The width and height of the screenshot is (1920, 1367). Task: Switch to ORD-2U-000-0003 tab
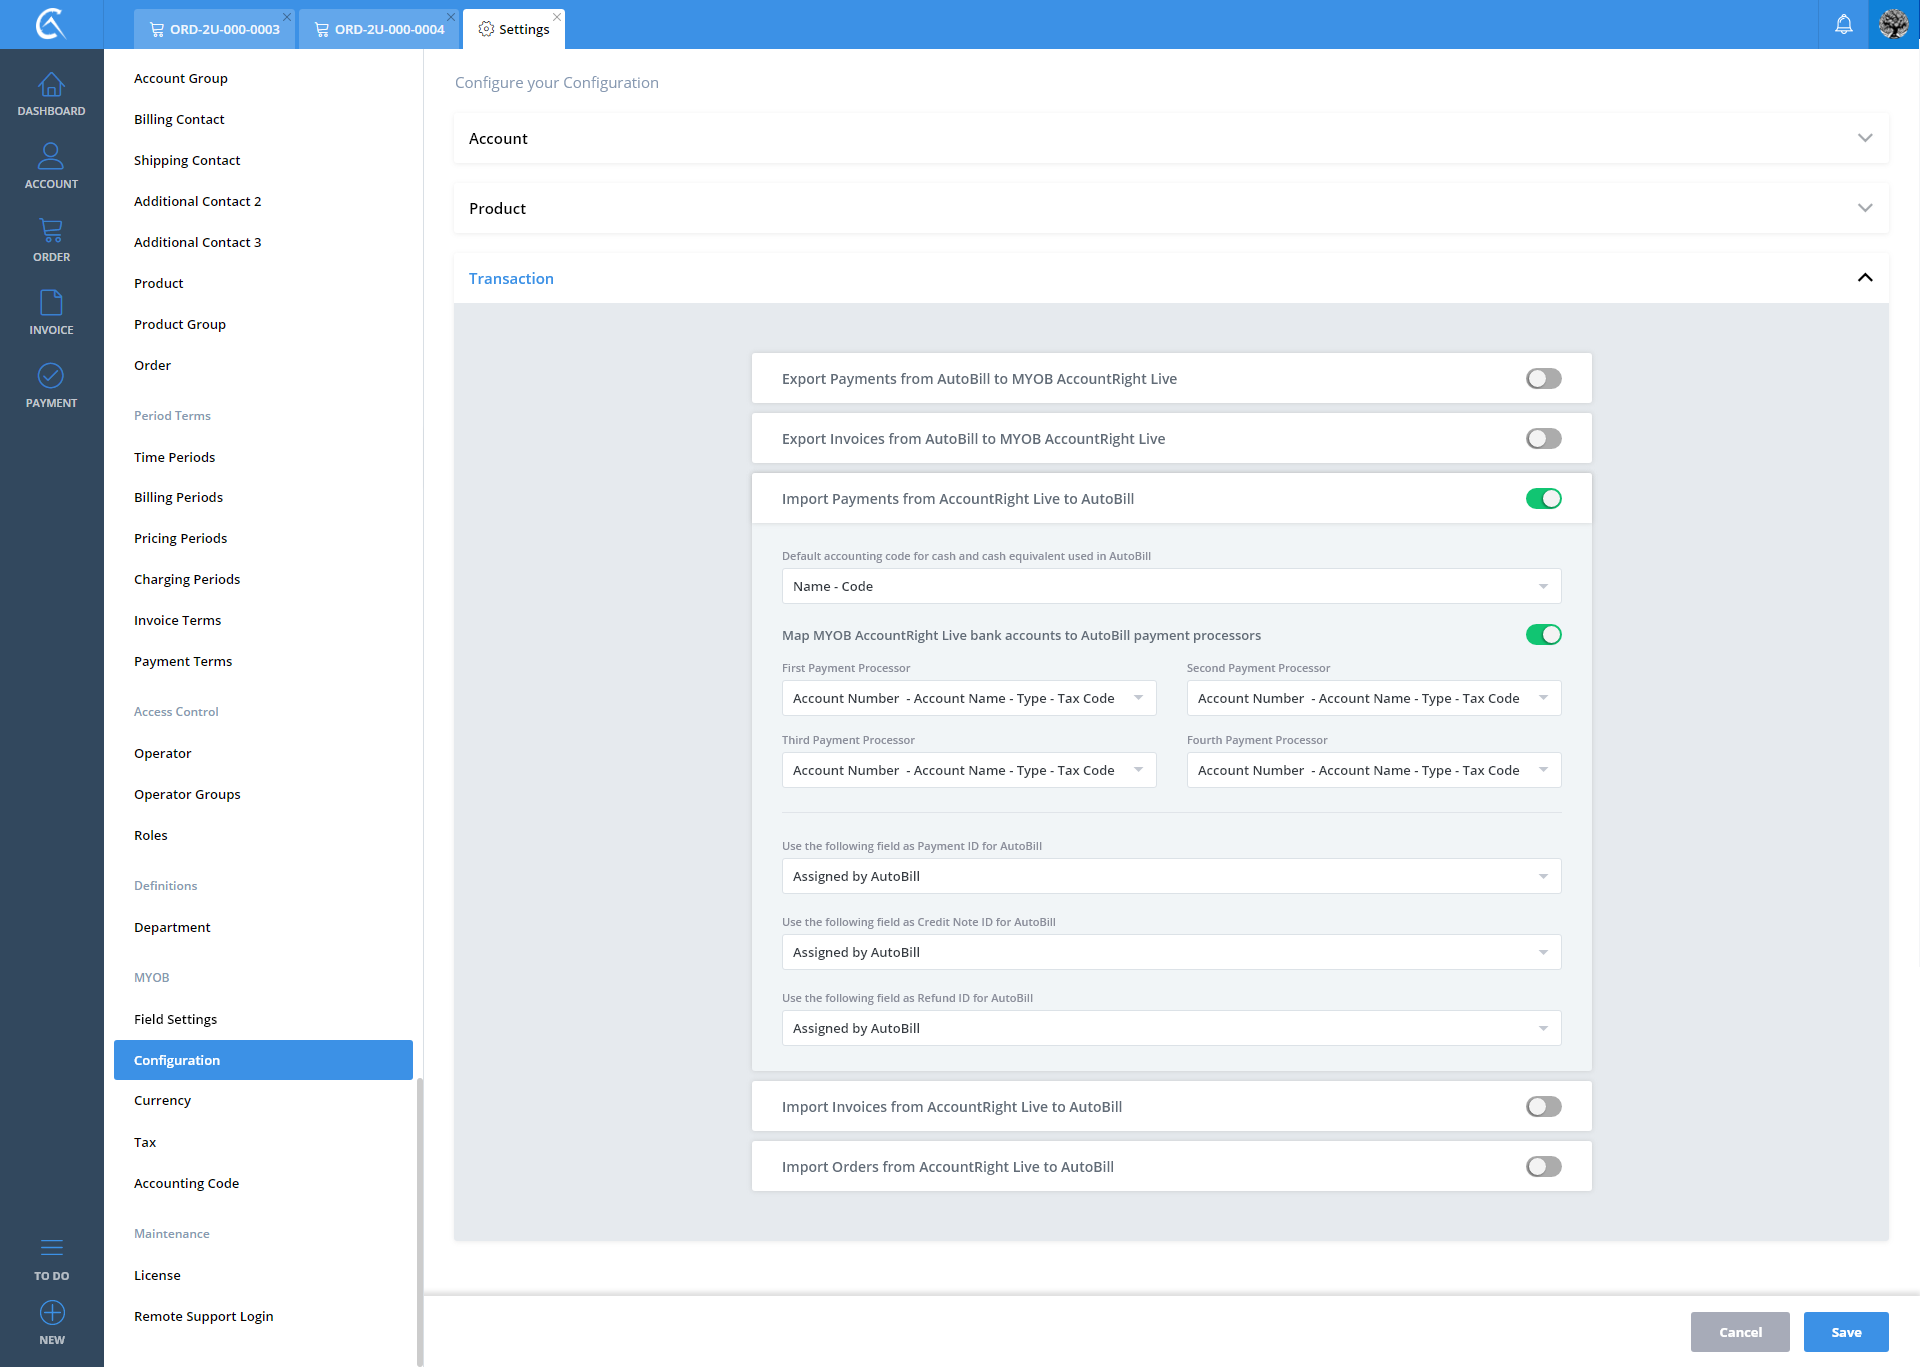[x=214, y=29]
